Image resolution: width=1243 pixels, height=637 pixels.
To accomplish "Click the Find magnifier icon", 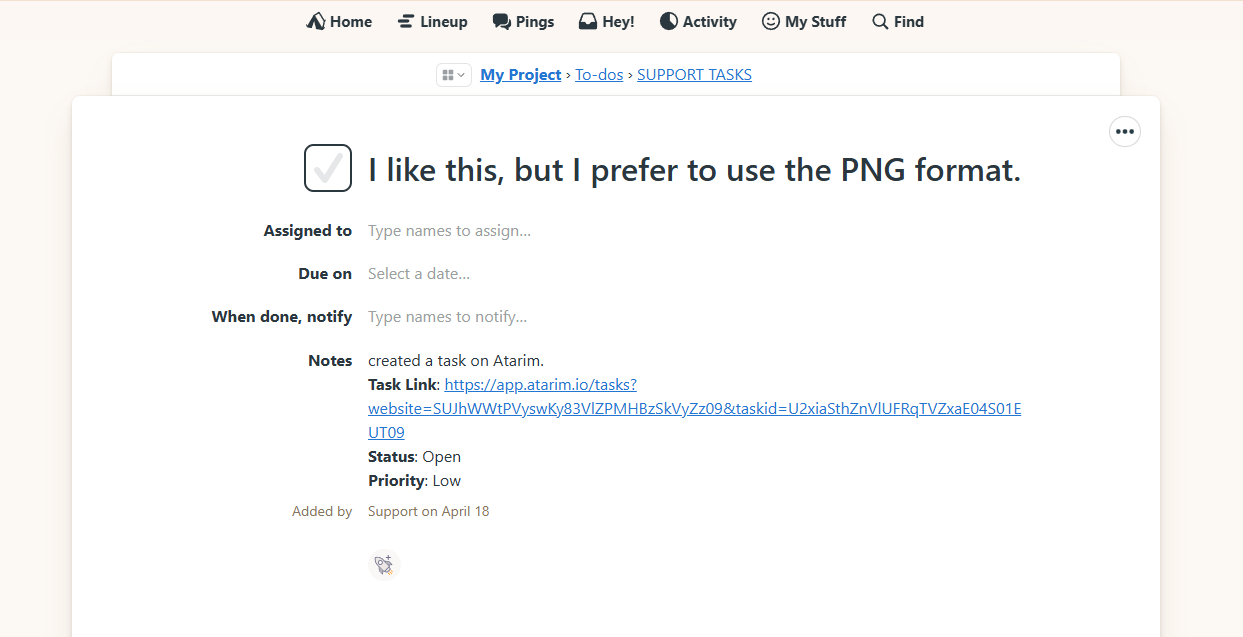I will (x=880, y=21).
